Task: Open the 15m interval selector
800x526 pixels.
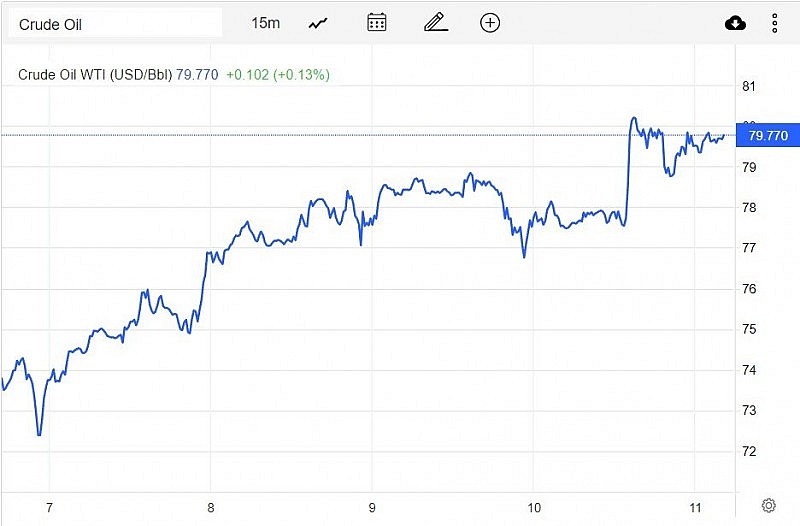Action: coord(266,23)
